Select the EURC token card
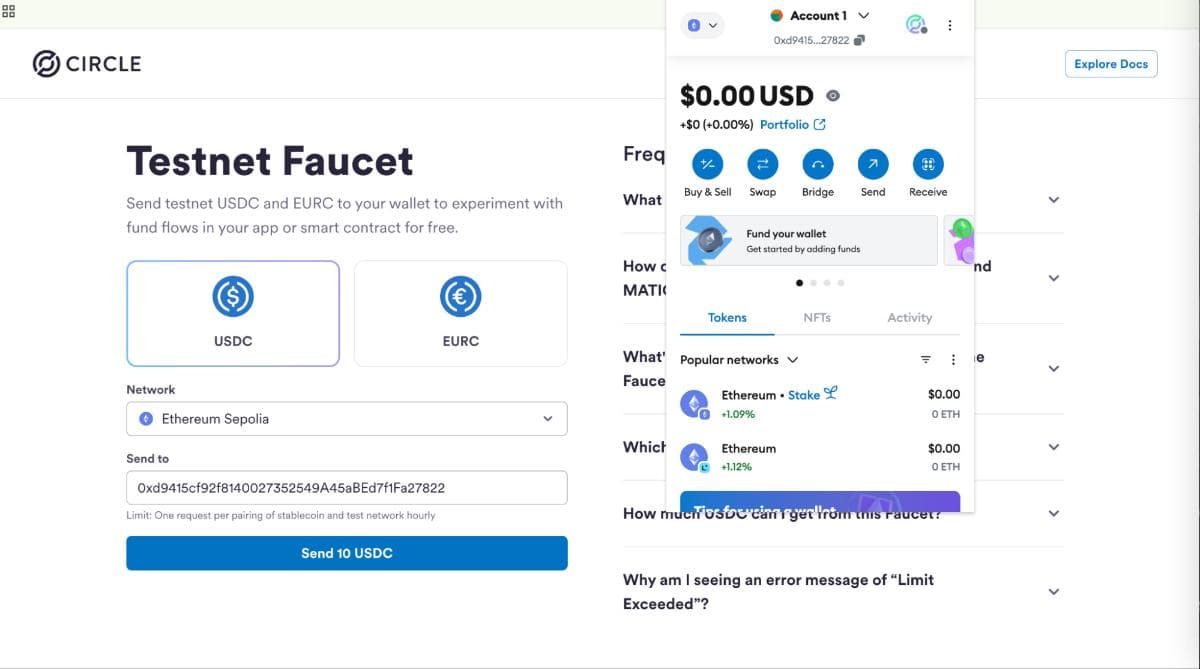The width and height of the screenshot is (1200, 669). coord(460,312)
